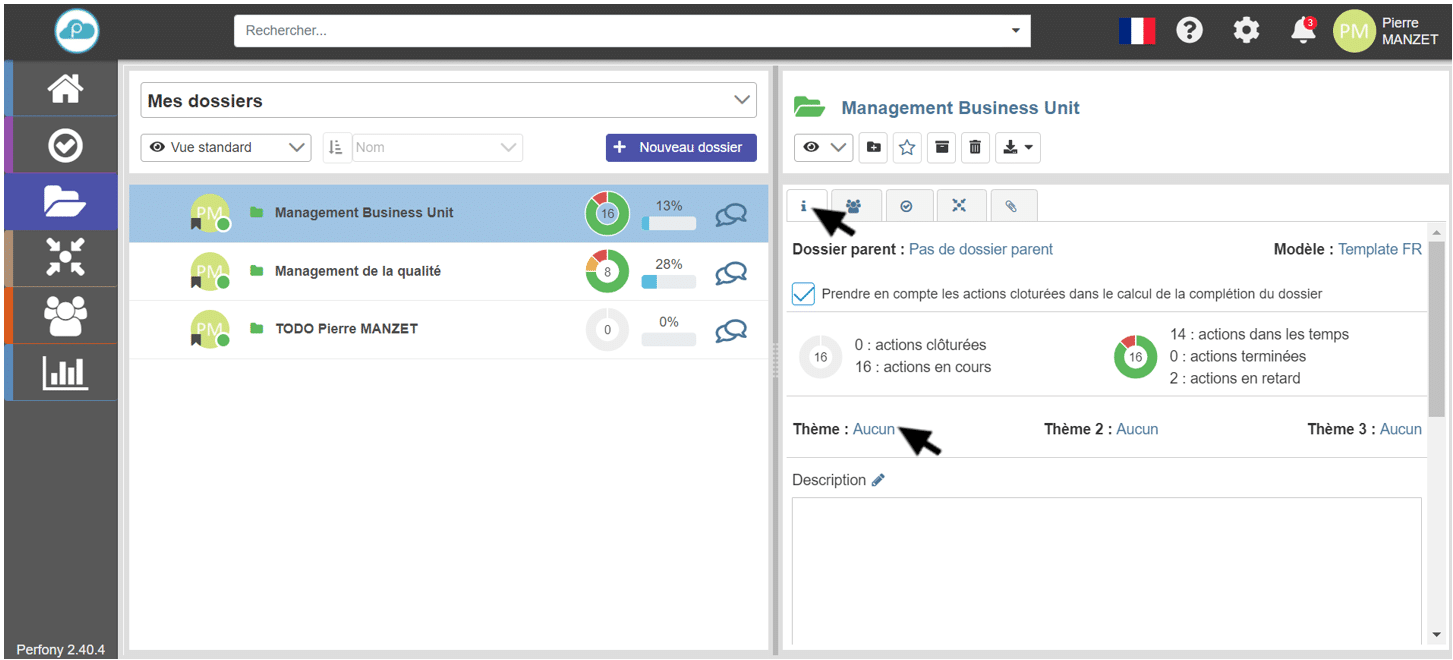Open the users group sidebar icon
The width and height of the screenshot is (1453, 660).
coord(65,316)
